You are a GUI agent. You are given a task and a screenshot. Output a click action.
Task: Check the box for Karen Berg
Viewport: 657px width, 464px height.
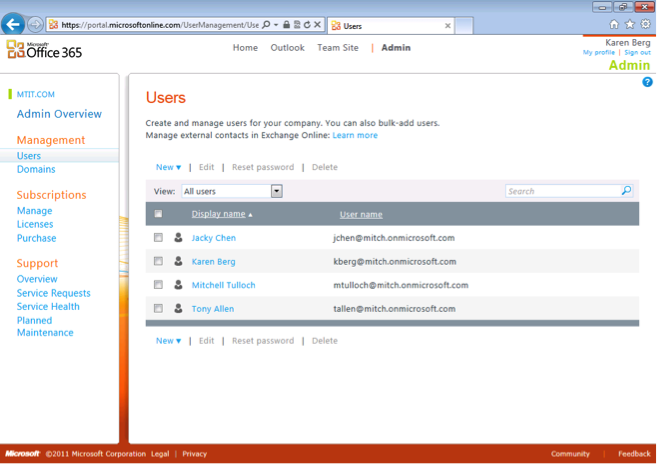pyautogui.click(x=158, y=261)
